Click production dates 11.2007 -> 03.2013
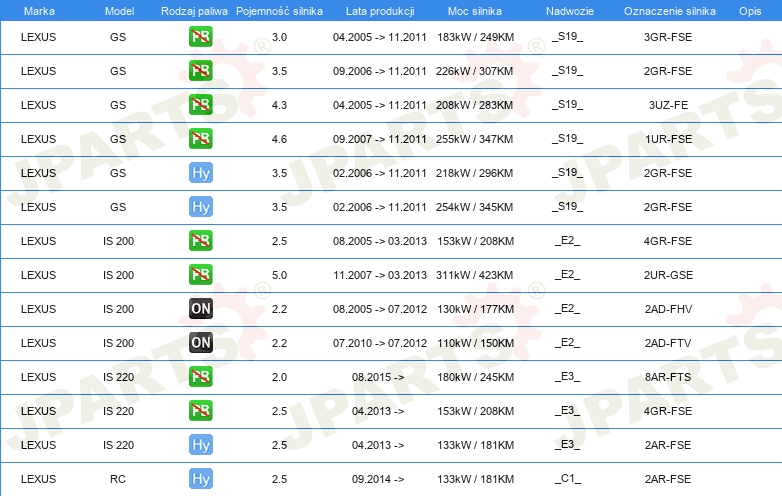The height and width of the screenshot is (496, 782). [x=380, y=275]
